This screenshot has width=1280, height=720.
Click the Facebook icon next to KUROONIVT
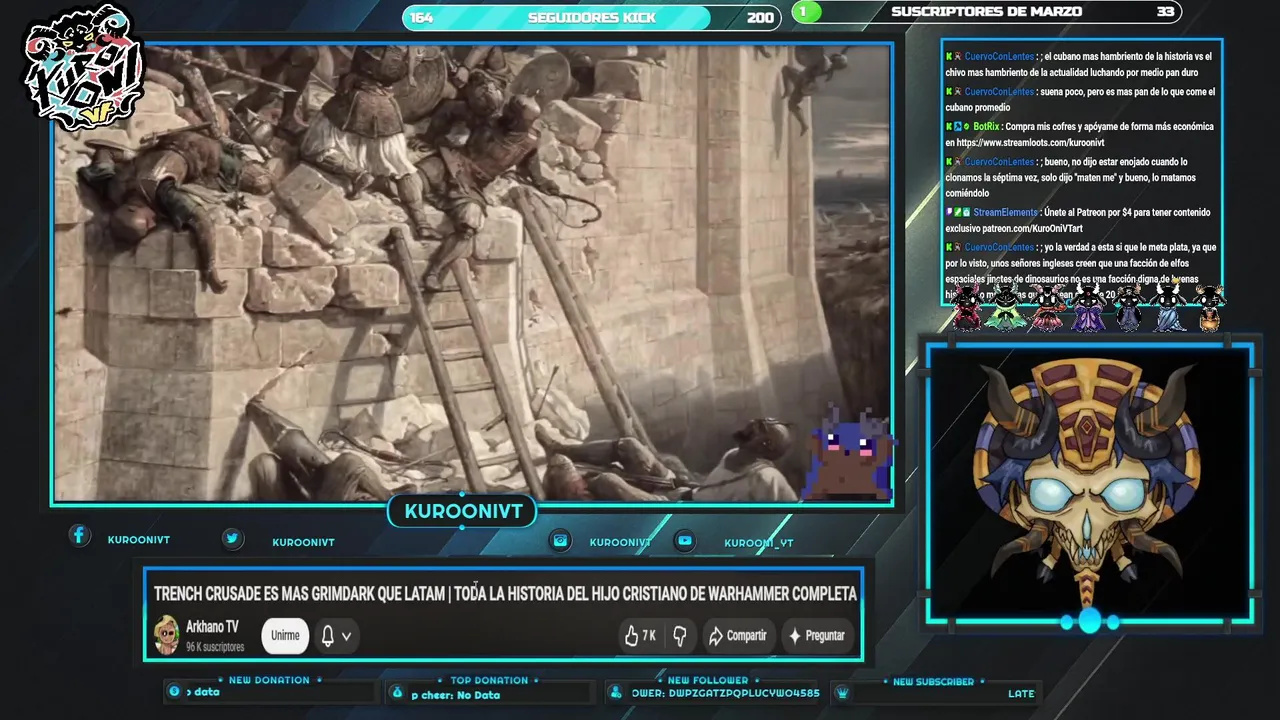(x=79, y=536)
